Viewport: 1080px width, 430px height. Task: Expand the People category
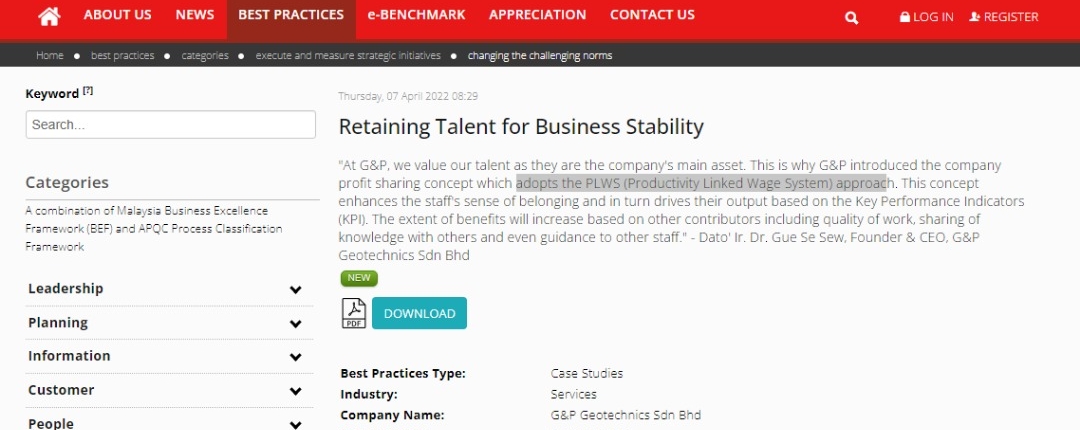295,424
